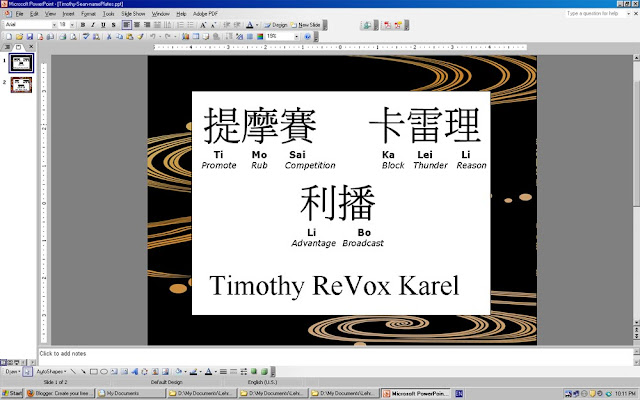Click the New Slide button
Screen dimensions: 640x400
click(x=306, y=25)
